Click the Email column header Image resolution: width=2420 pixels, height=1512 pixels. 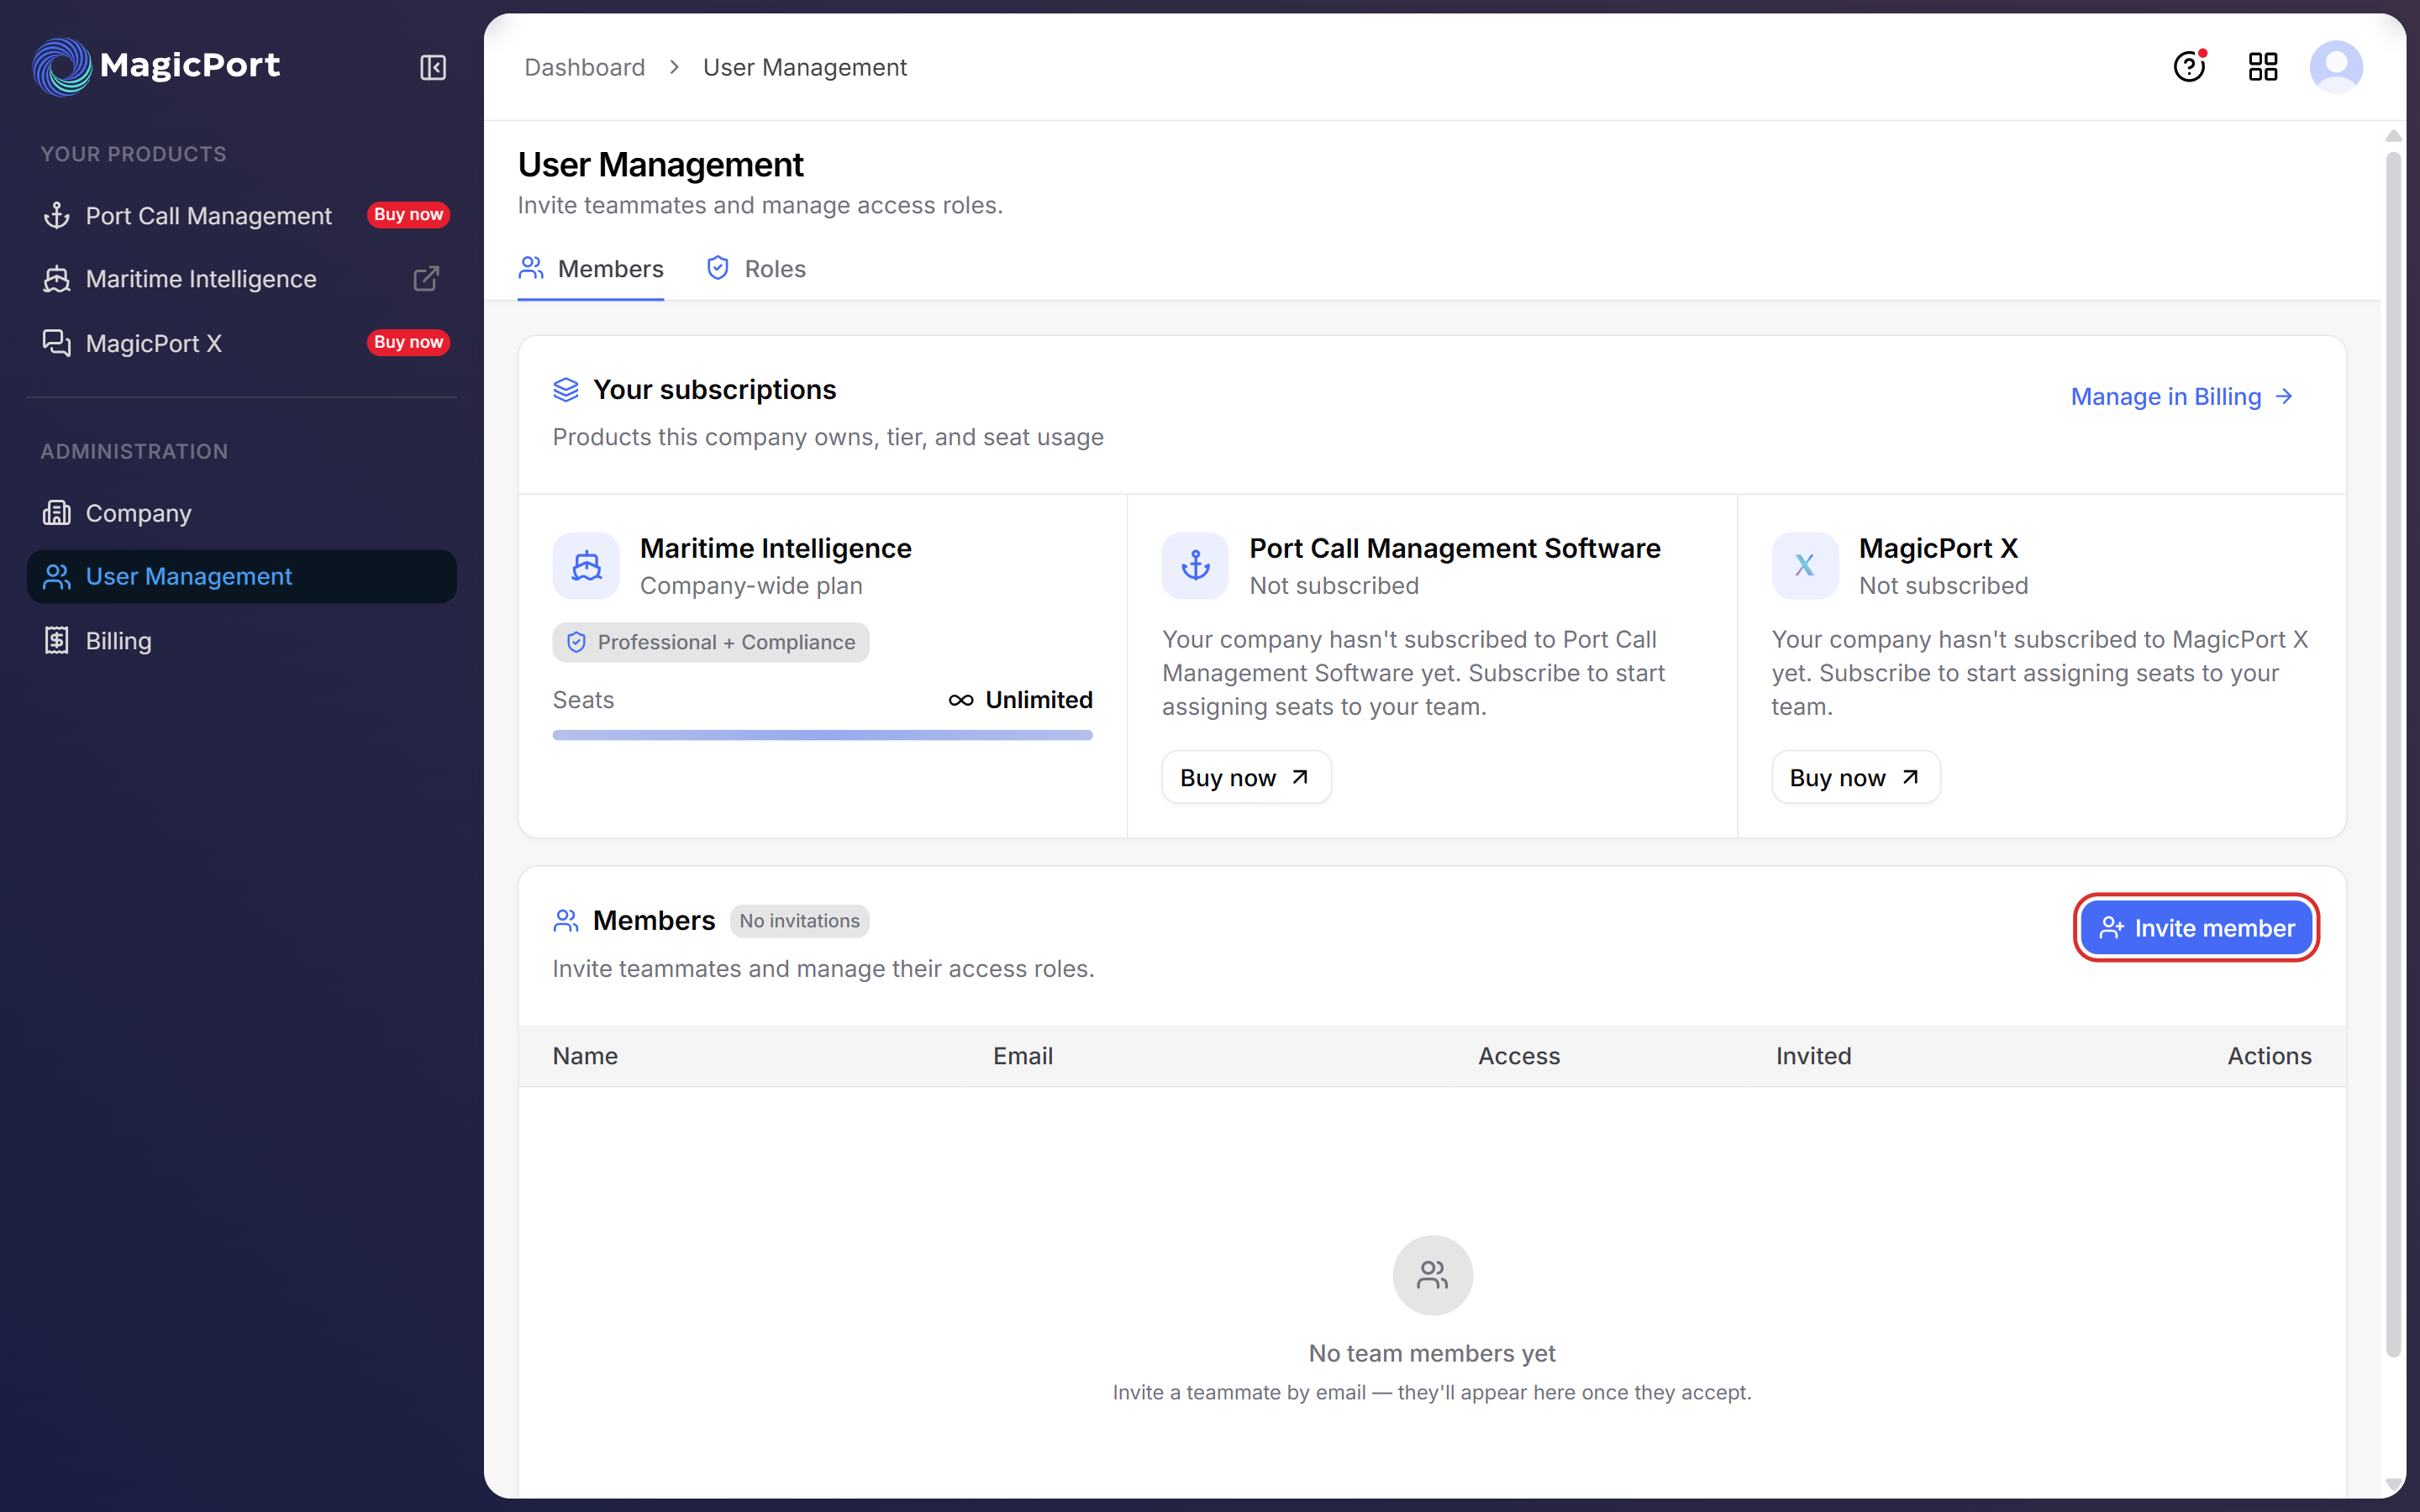(1022, 1056)
